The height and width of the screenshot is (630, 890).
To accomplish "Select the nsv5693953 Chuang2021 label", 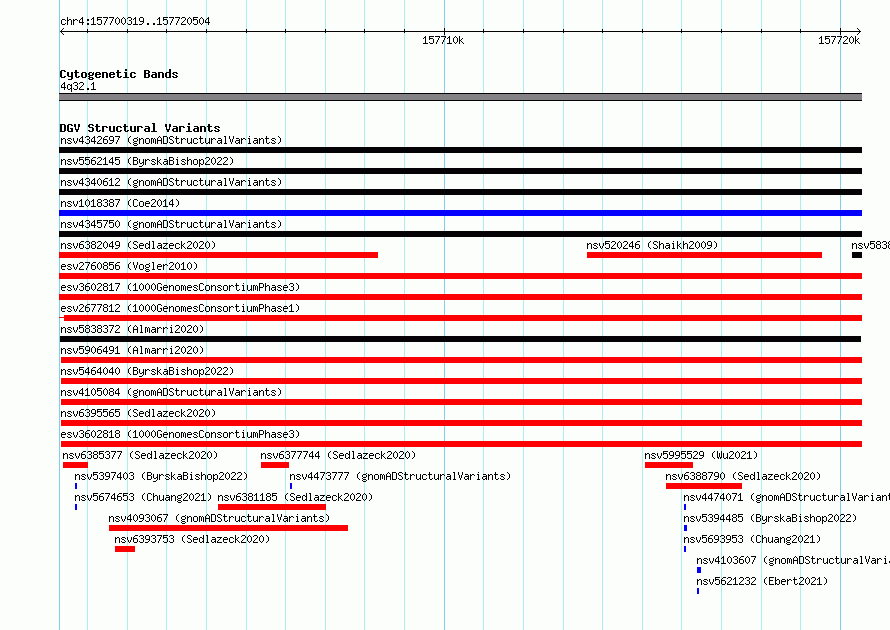I will tap(752, 539).
